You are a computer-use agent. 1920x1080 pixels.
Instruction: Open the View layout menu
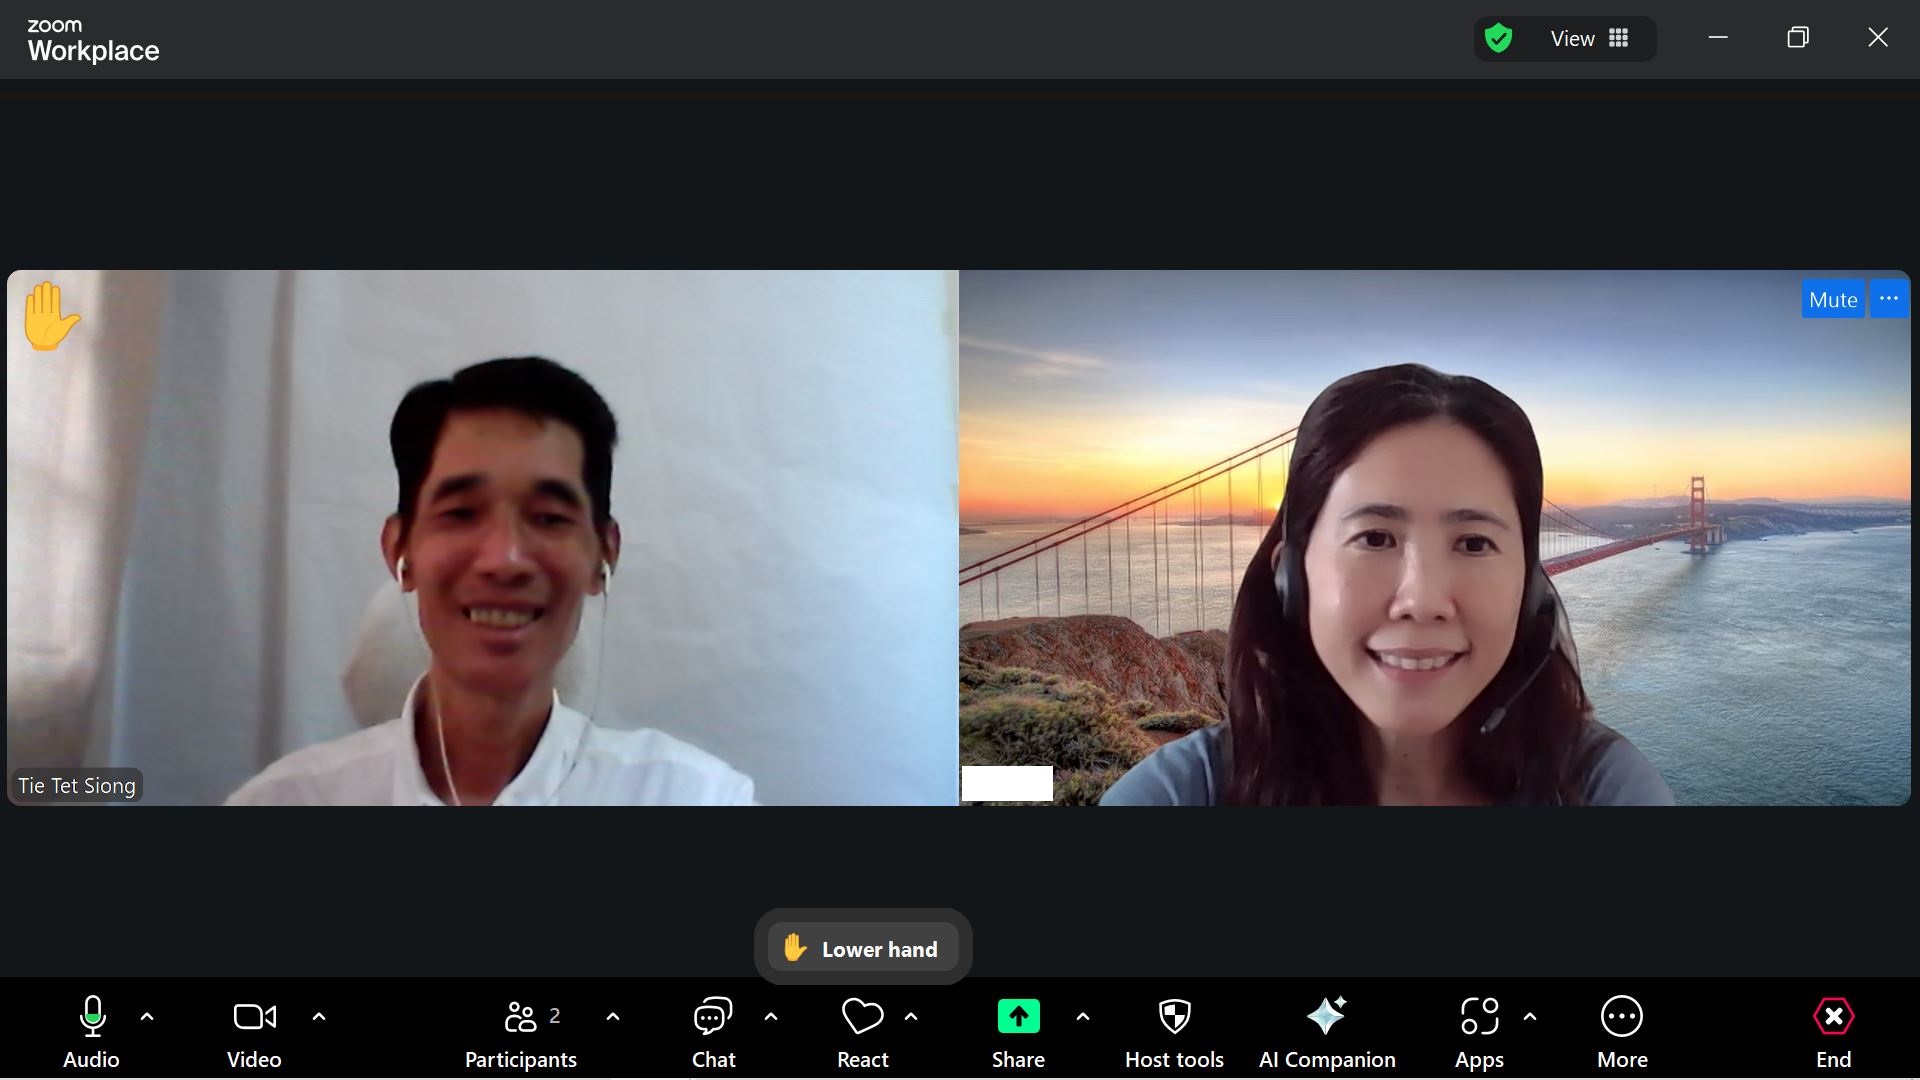click(x=1588, y=38)
